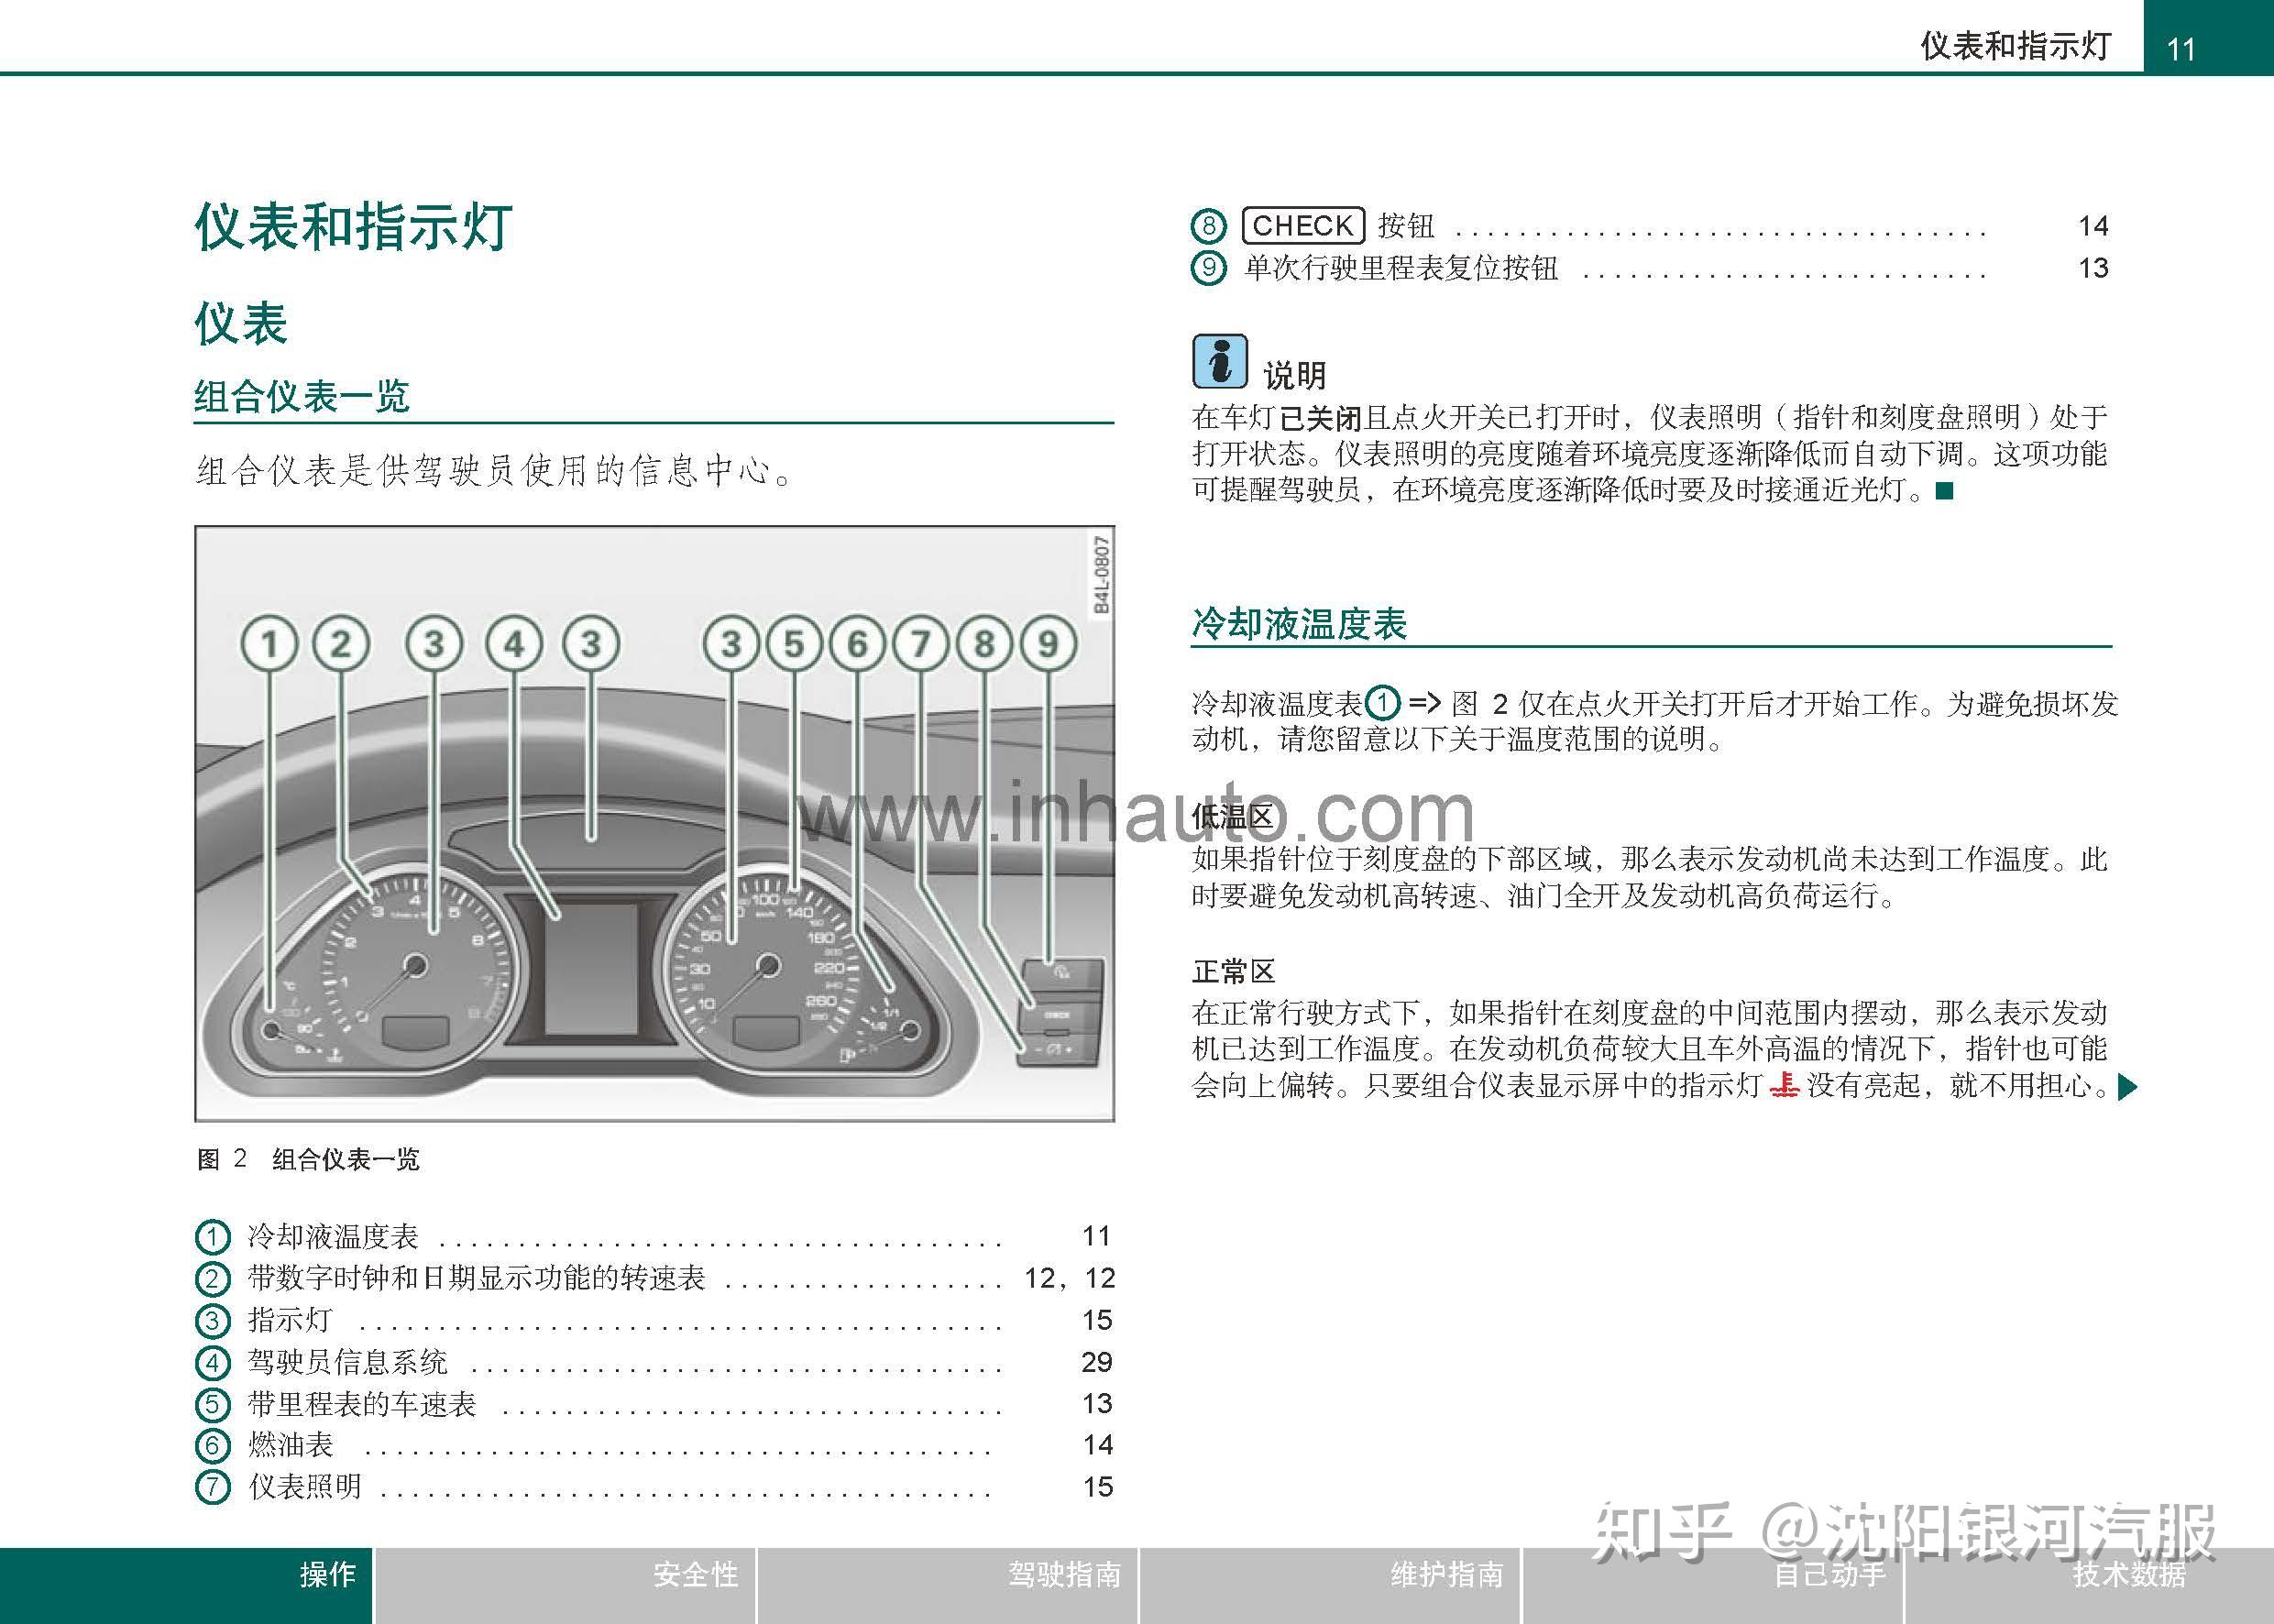
Task: Click callout circle 4 in the diagram
Action: [x=514, y=643]
